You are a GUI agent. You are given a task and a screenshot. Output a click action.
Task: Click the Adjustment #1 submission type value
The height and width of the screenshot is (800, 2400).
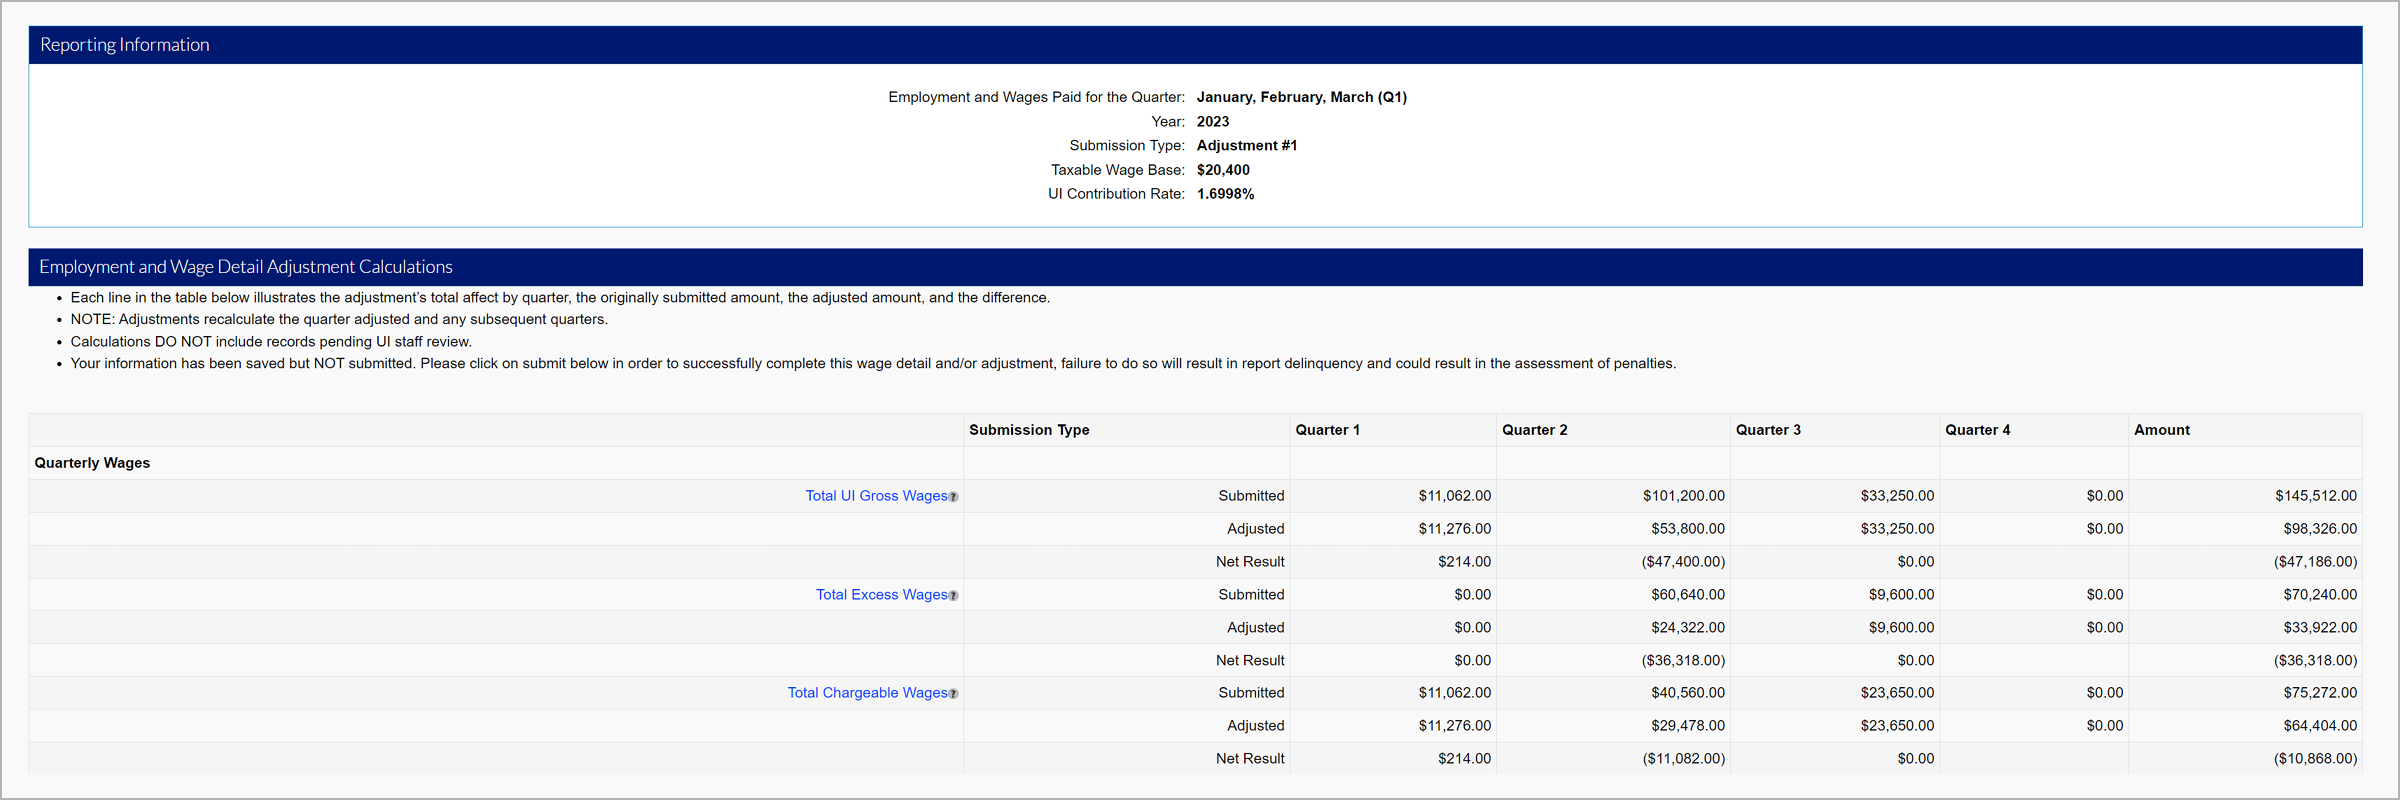point(1246,146)
